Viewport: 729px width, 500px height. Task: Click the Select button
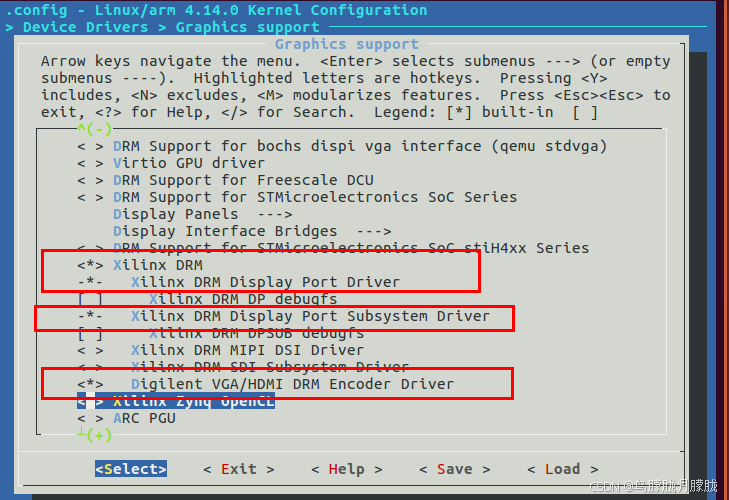(x=131, y=469)
